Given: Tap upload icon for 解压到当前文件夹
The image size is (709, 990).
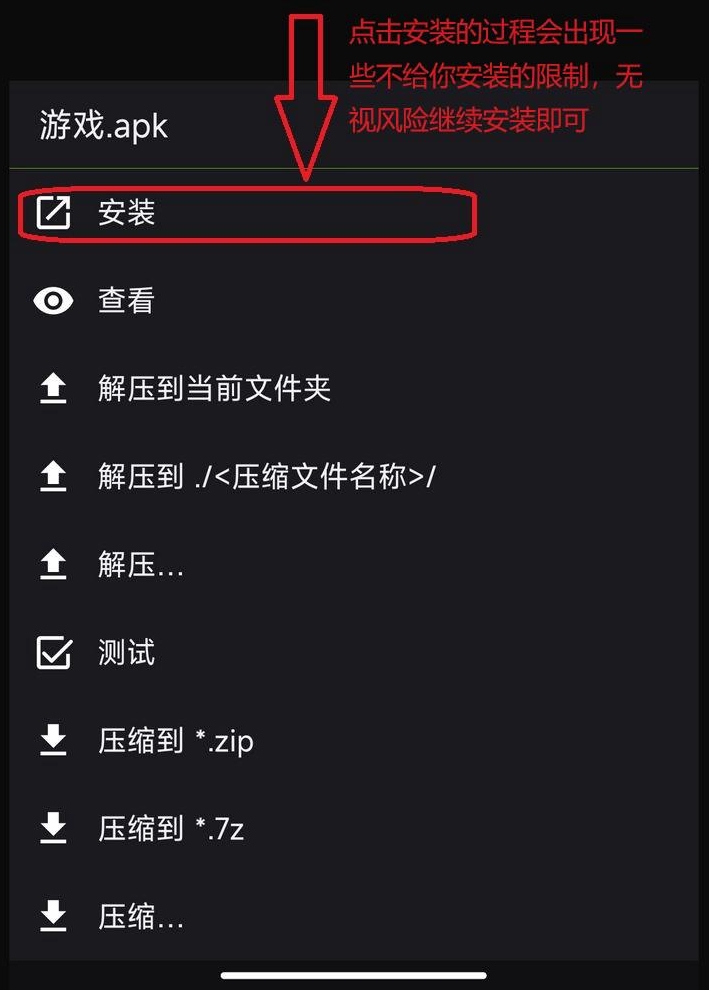Looking at the screenshot, I should [53, 388].
